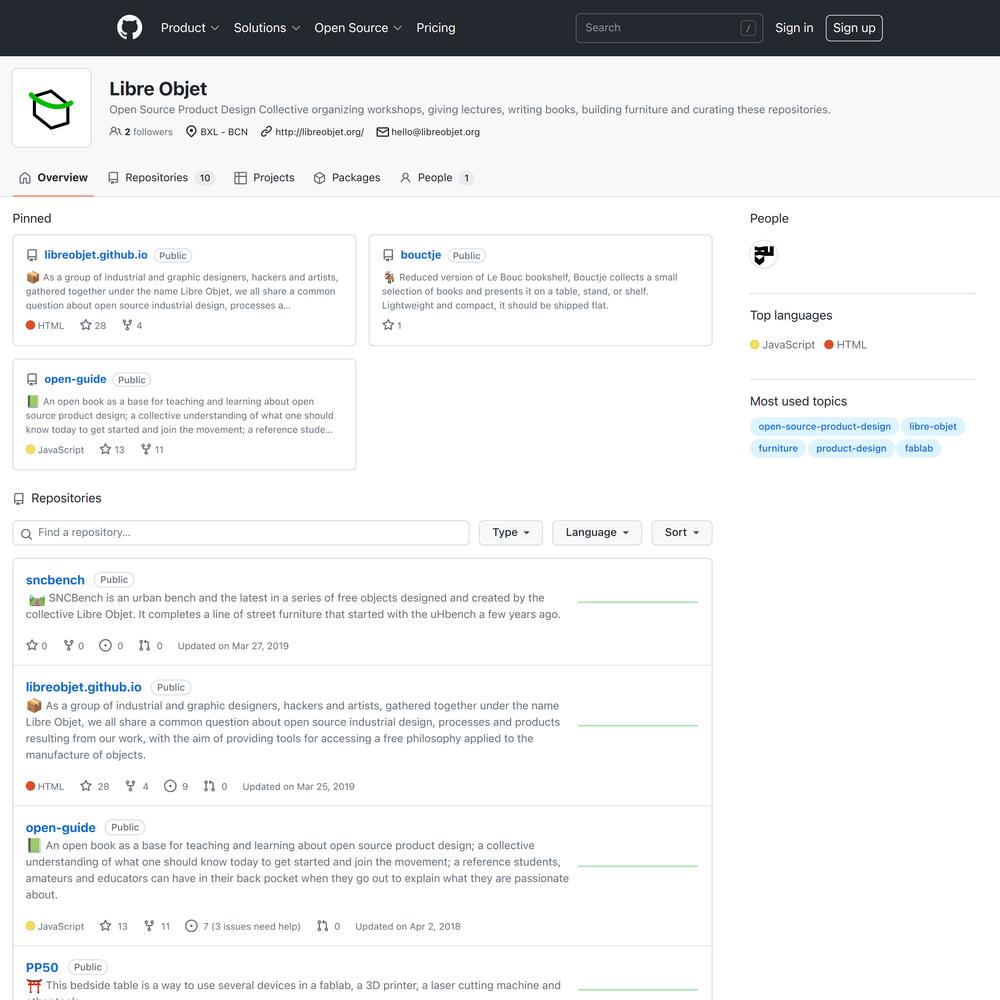
Task: Select product-design topic tag
Action: point(851,448)
